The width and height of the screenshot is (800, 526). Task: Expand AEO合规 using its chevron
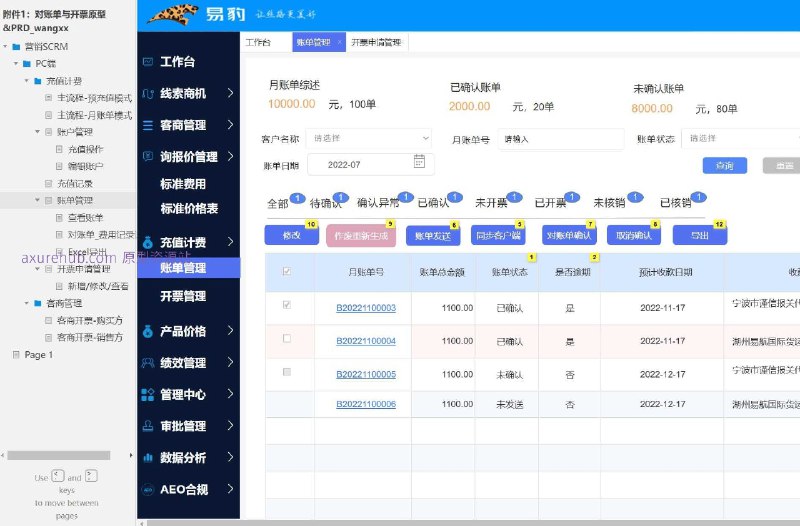(230, 489)
